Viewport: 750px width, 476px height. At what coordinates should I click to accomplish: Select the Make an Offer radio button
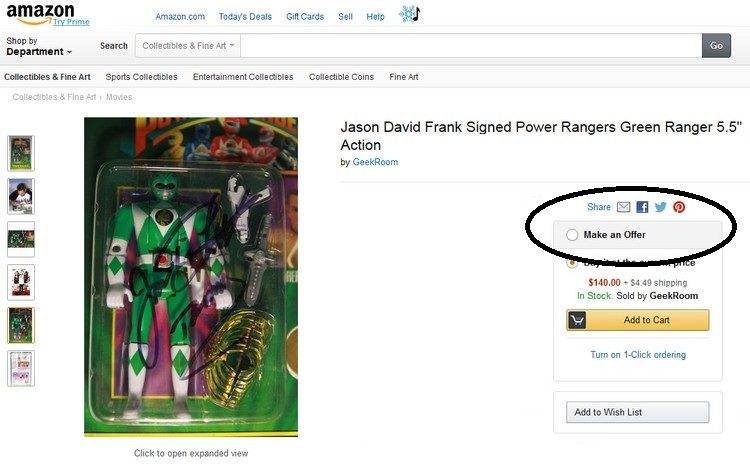[572, 235]
